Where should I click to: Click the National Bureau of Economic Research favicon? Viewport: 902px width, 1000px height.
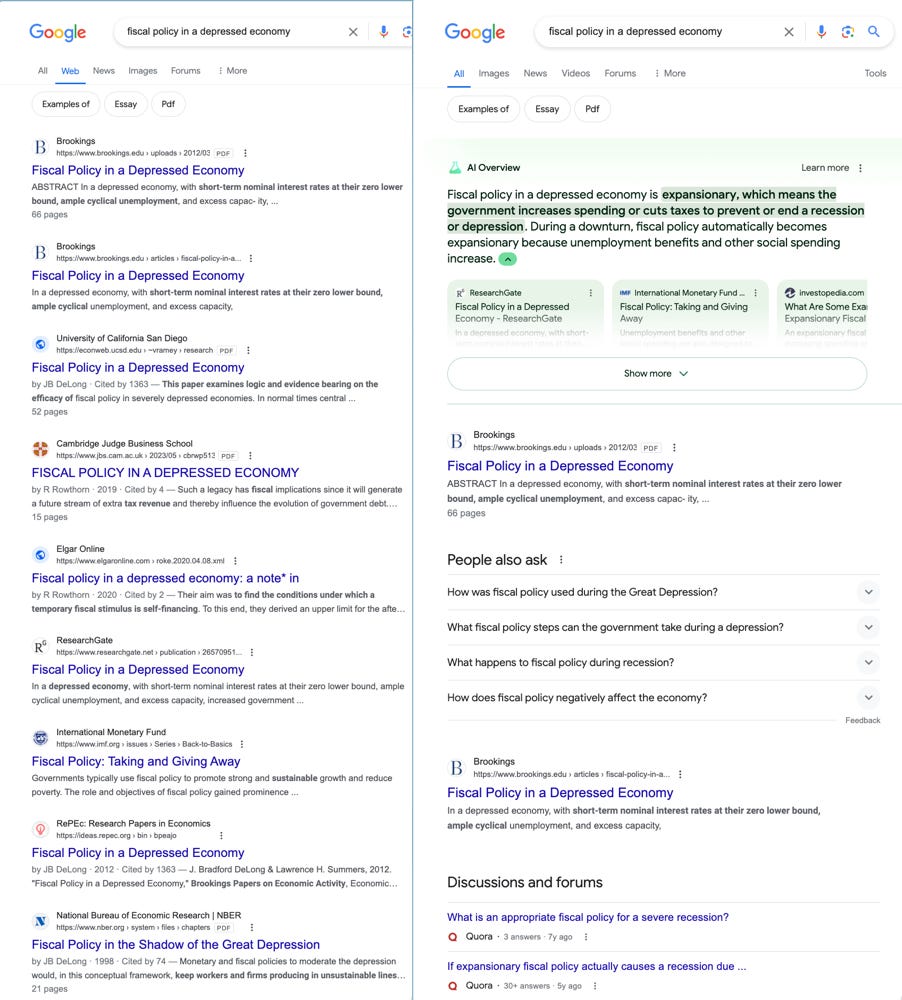pos(40,921)
